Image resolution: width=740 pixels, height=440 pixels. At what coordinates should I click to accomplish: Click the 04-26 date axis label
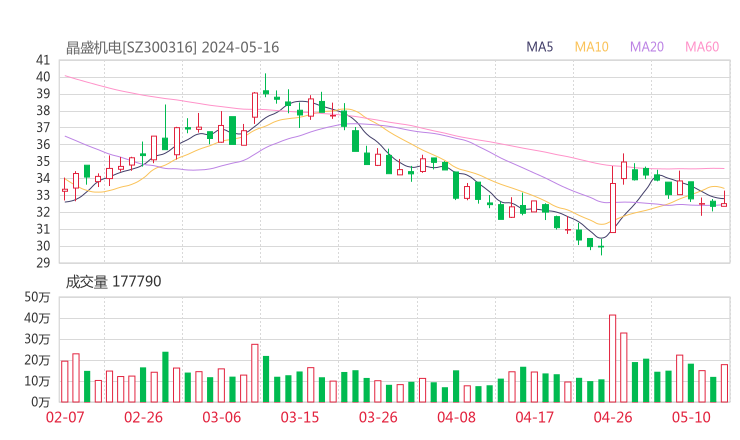click(613, 417)
